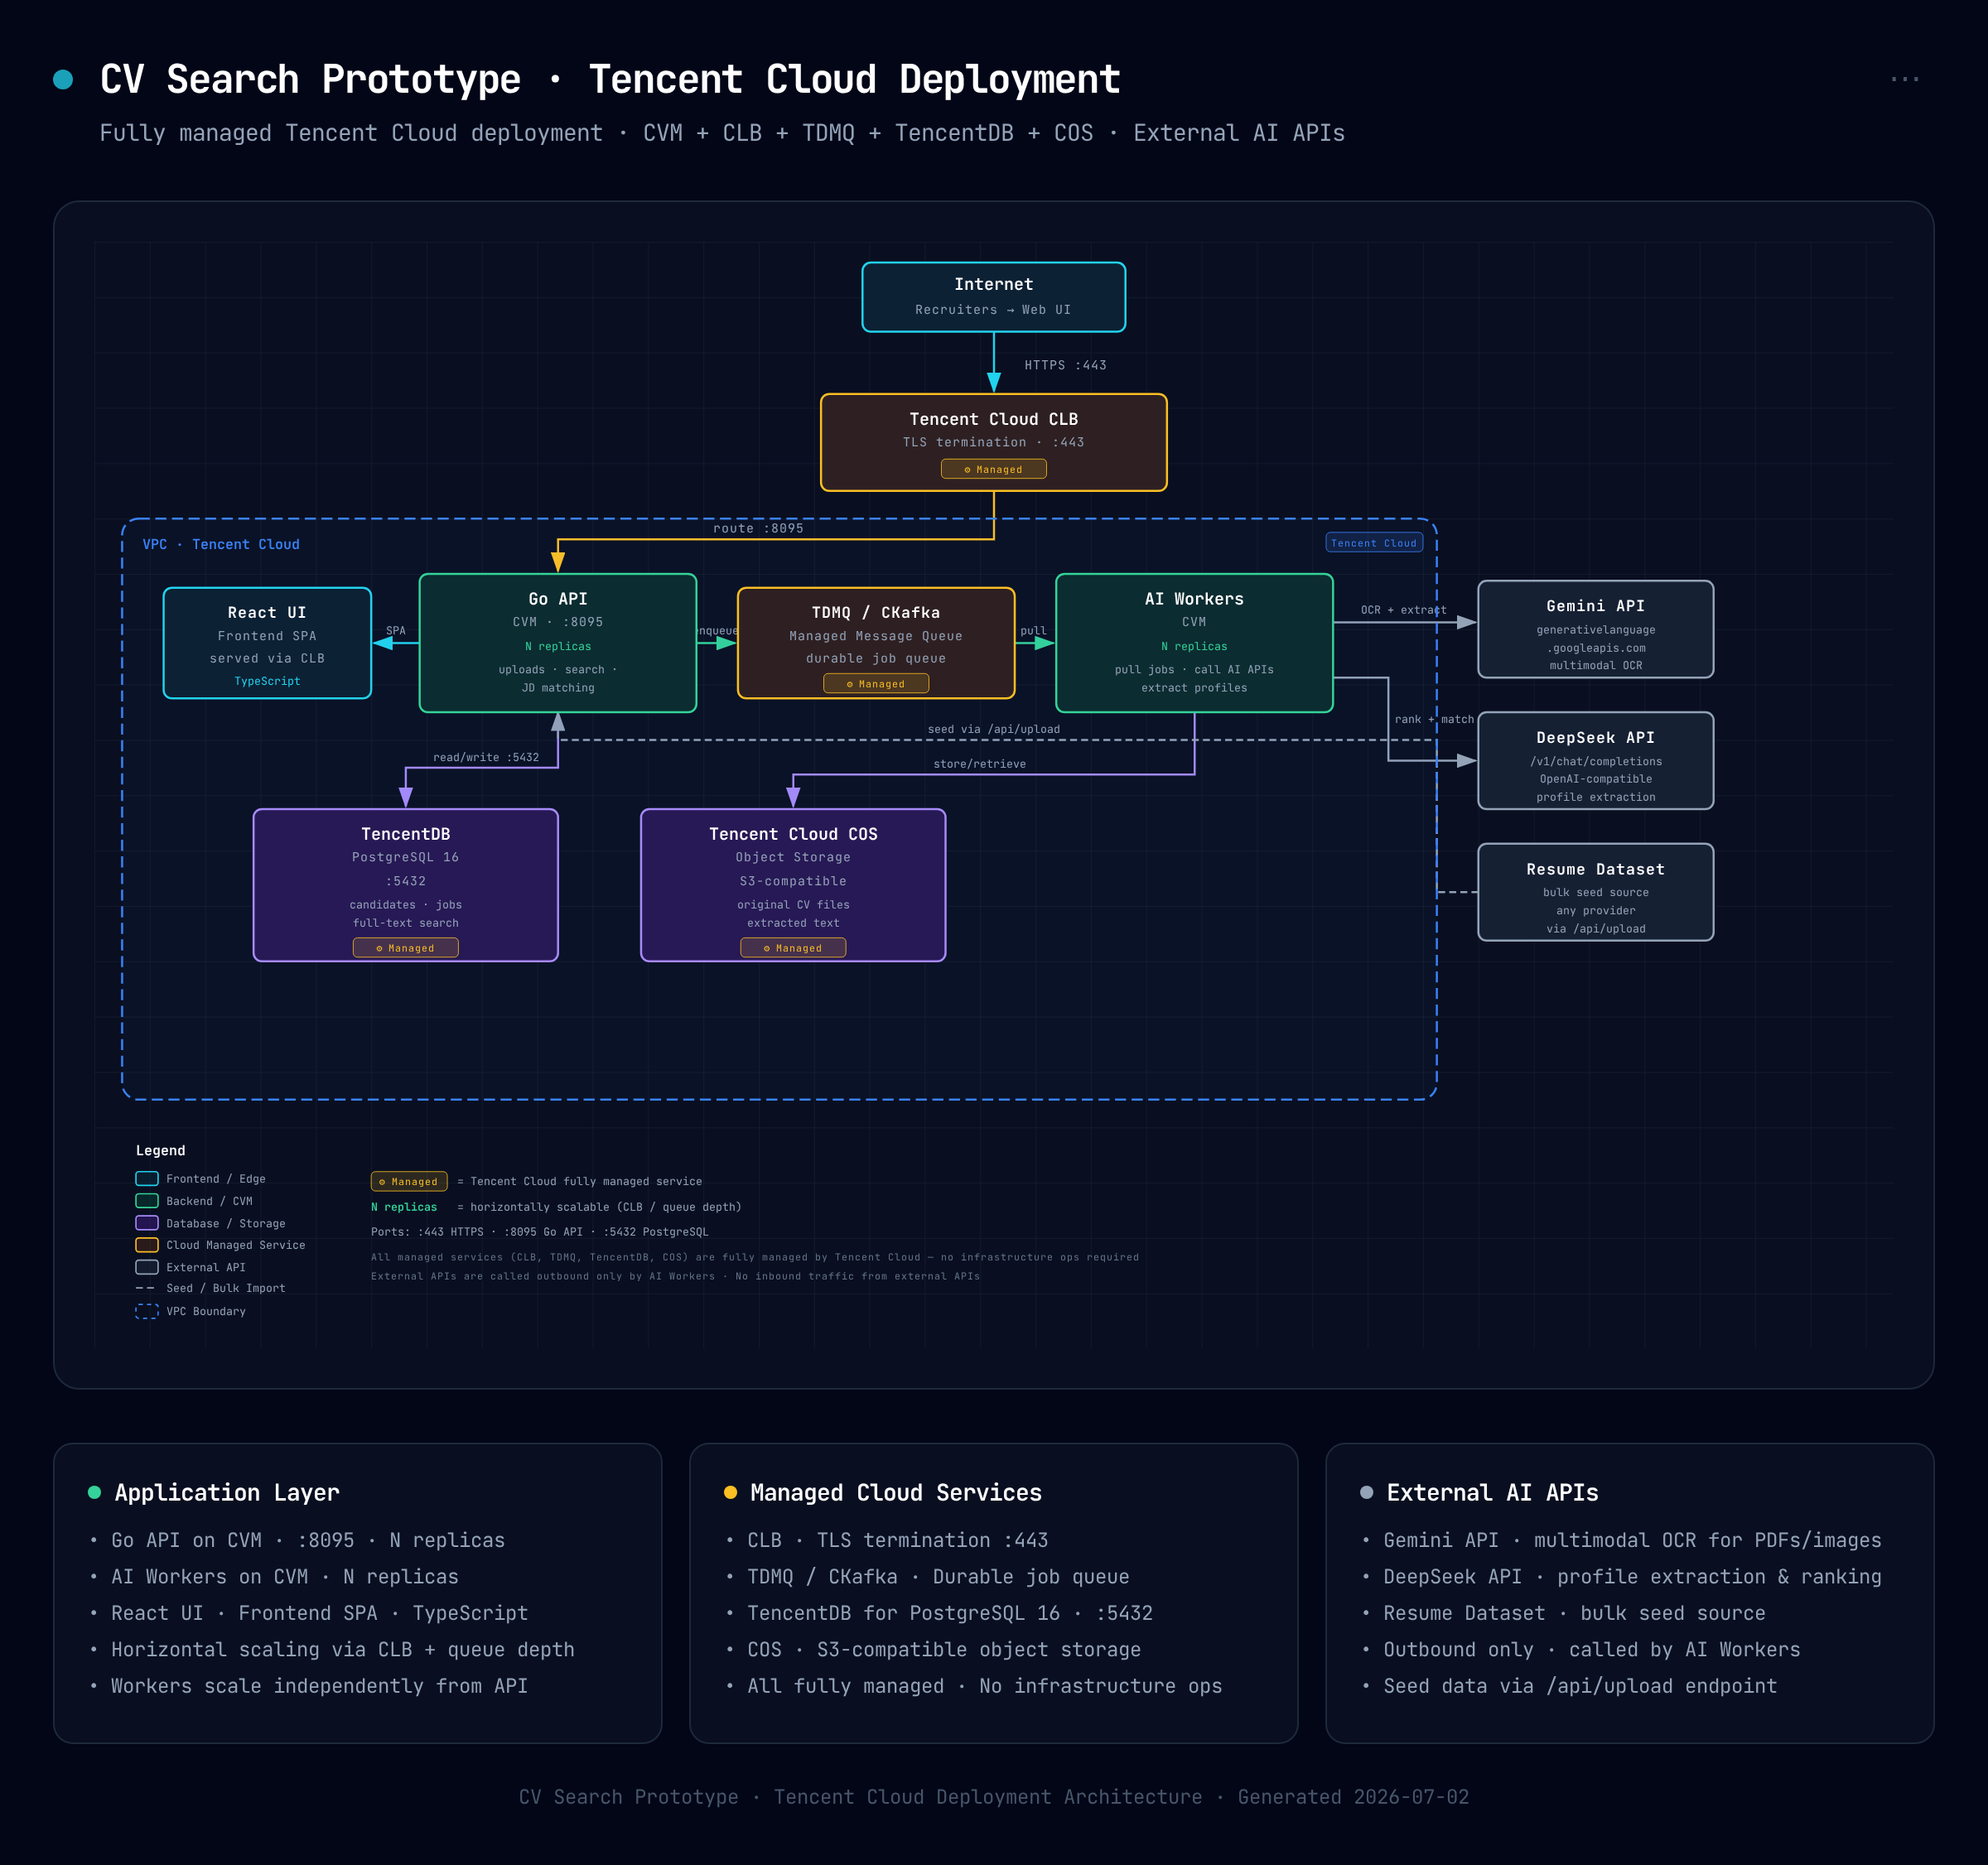This screenshot has width=1988, height=1865.
Task: Click the rank + match connector label
Action: (x=1434, y=719)
